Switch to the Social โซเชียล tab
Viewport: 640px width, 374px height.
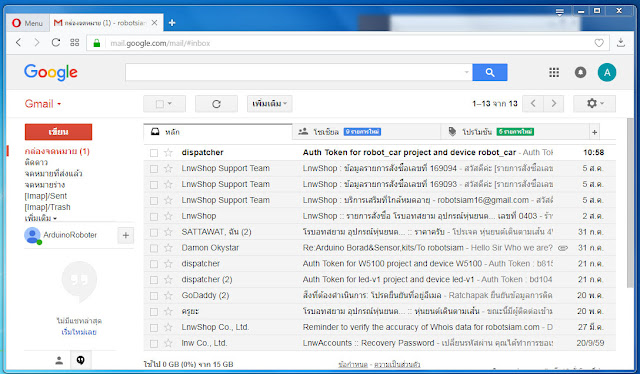[x=367, y=132]
